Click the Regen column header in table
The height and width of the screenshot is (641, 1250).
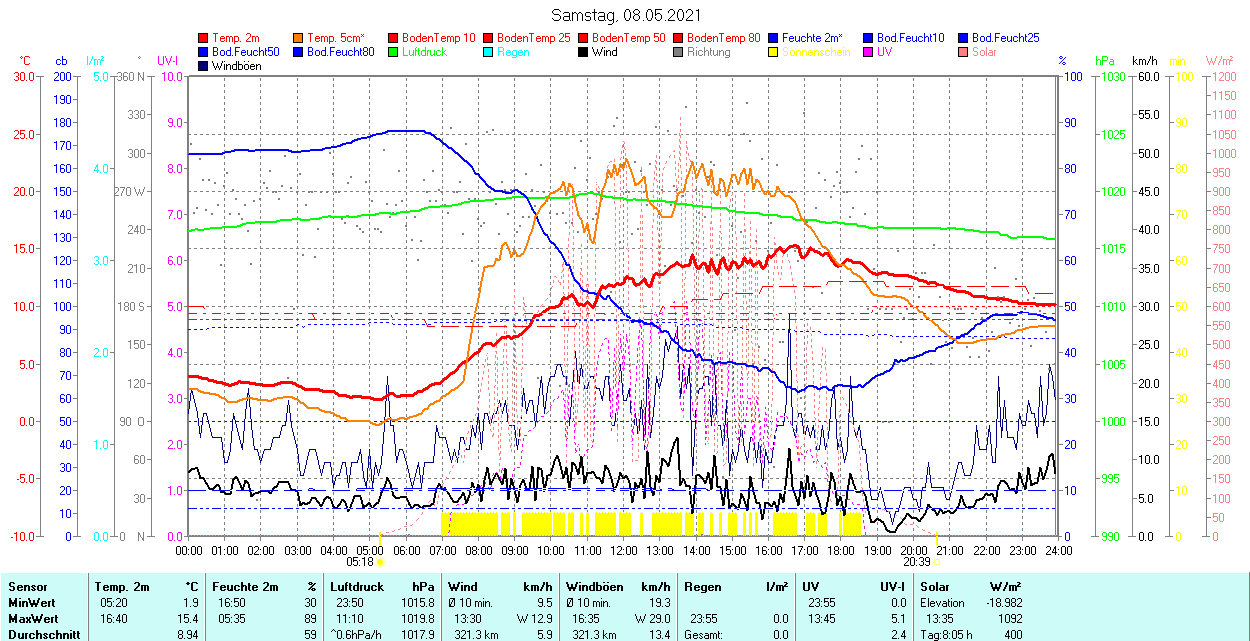[x=701, y=587]
